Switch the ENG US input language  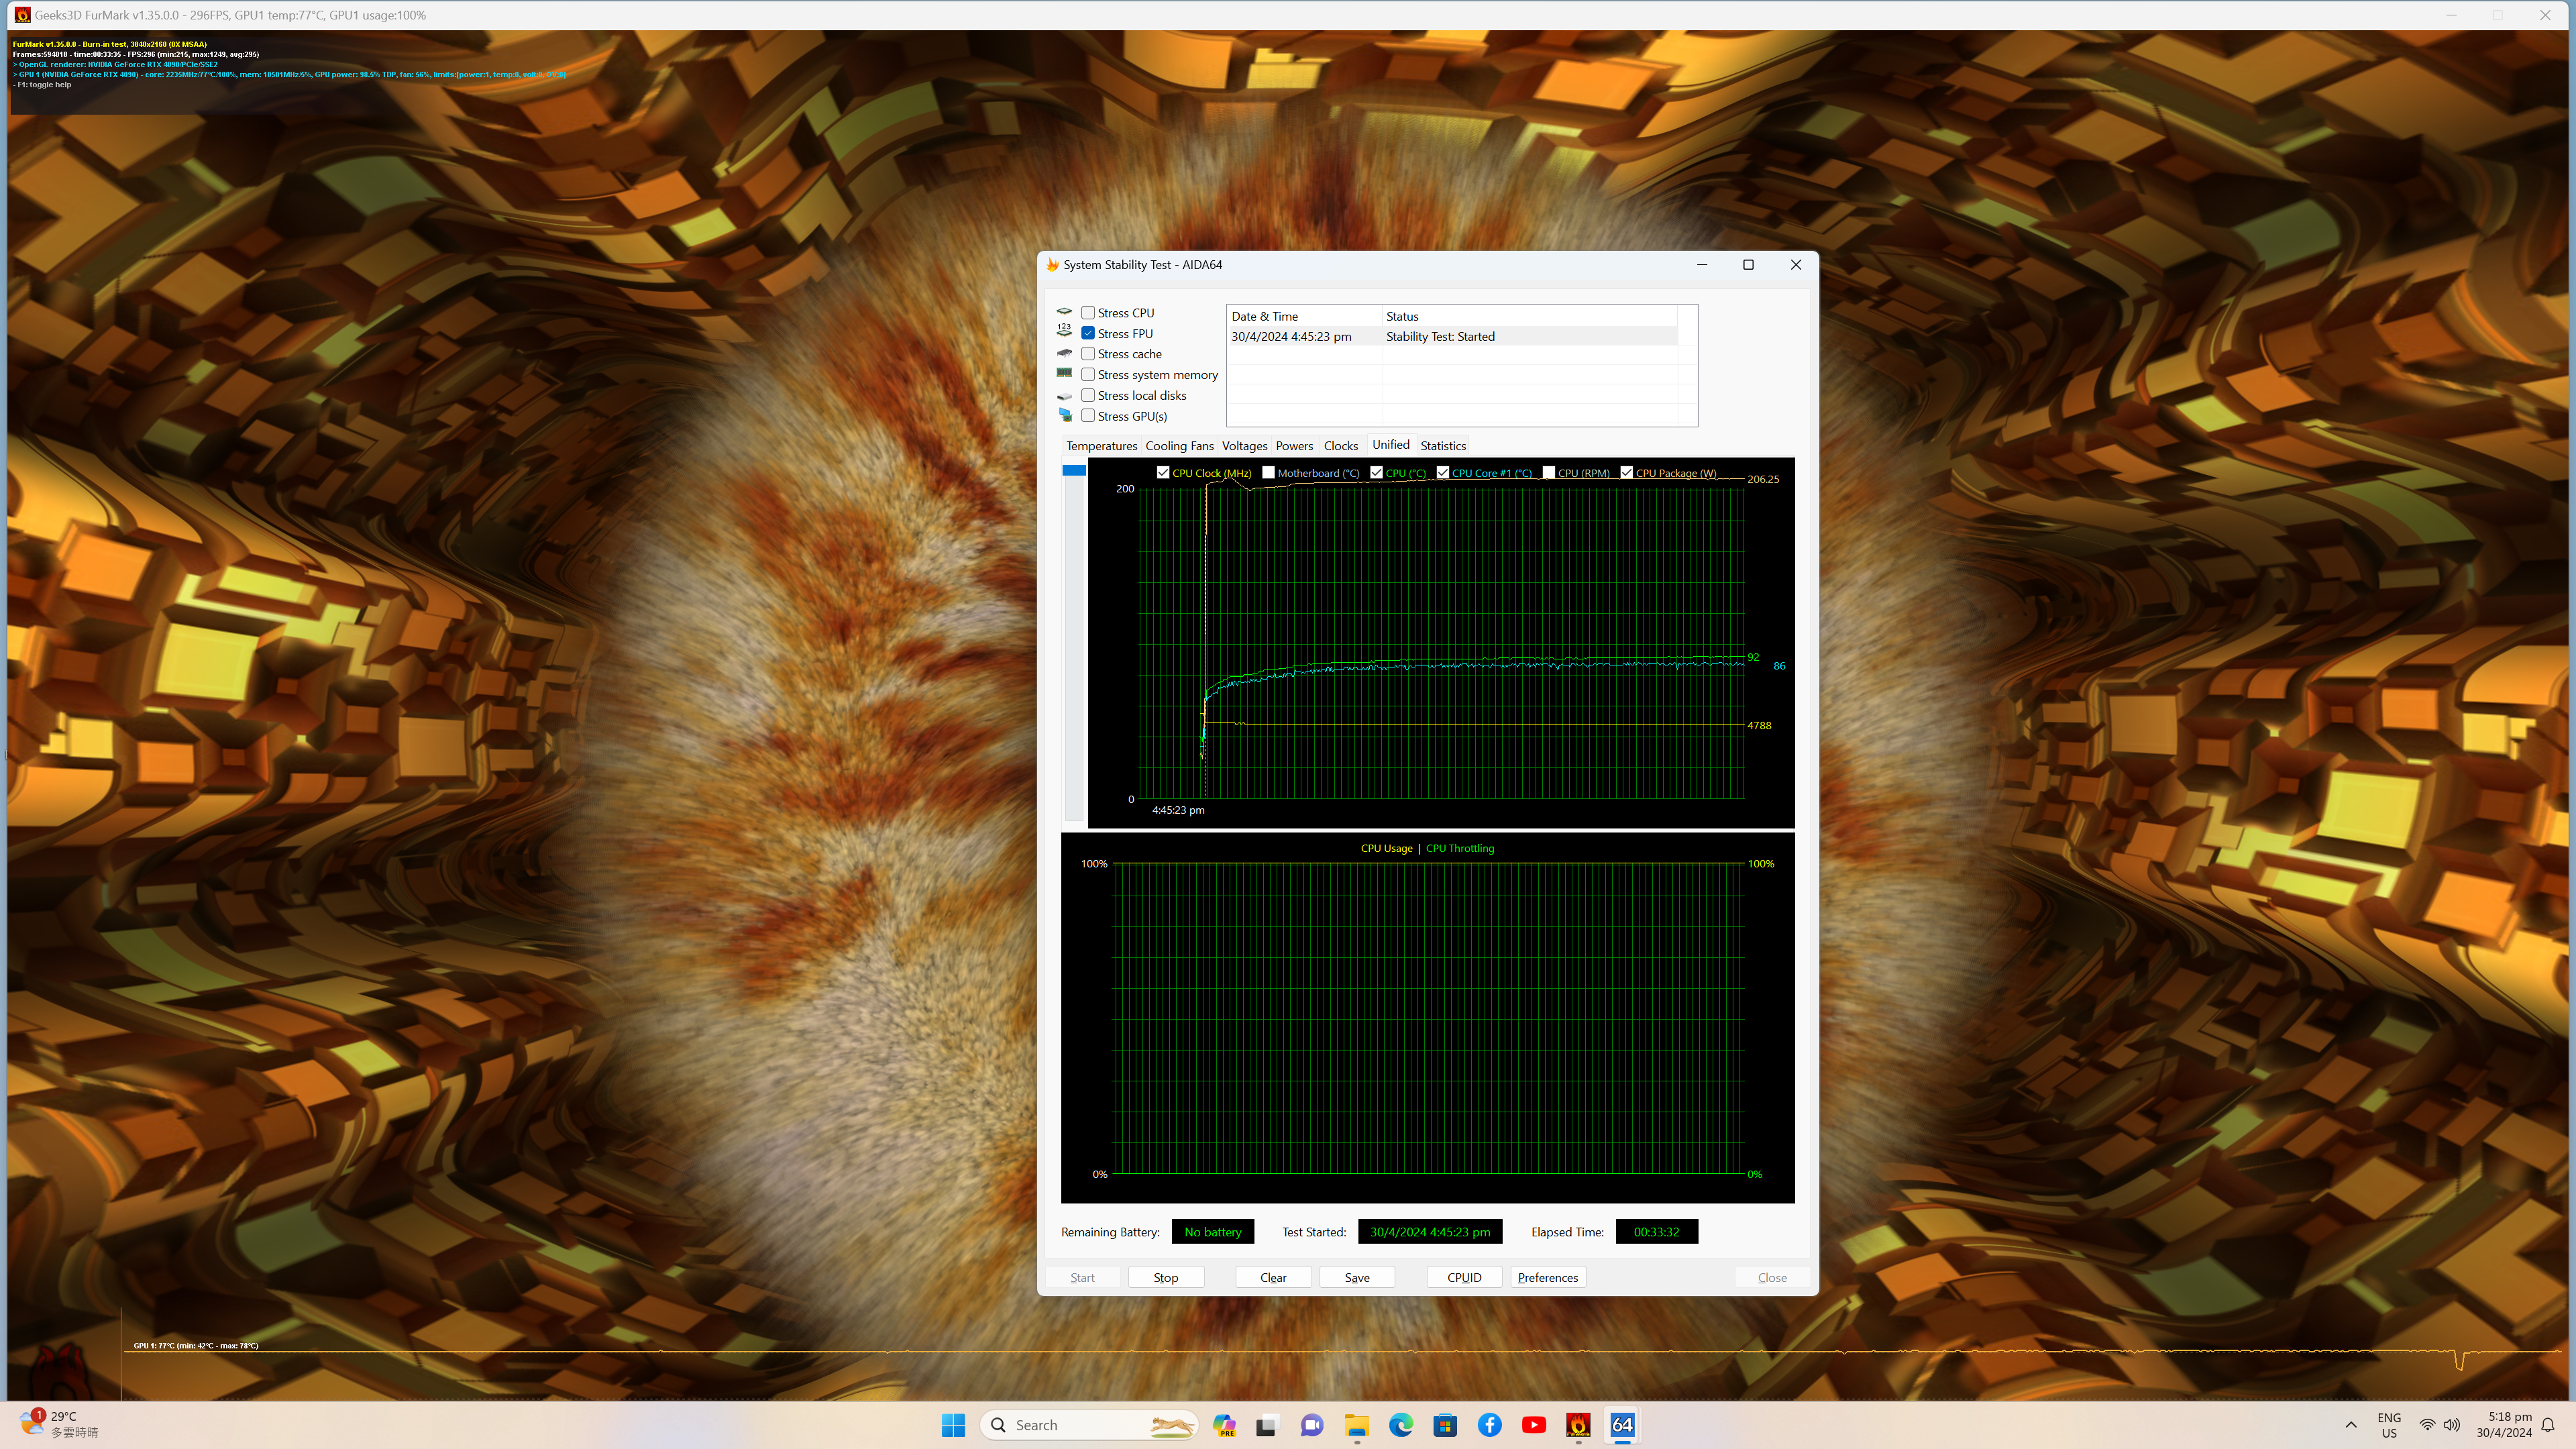[2389, 1425]
